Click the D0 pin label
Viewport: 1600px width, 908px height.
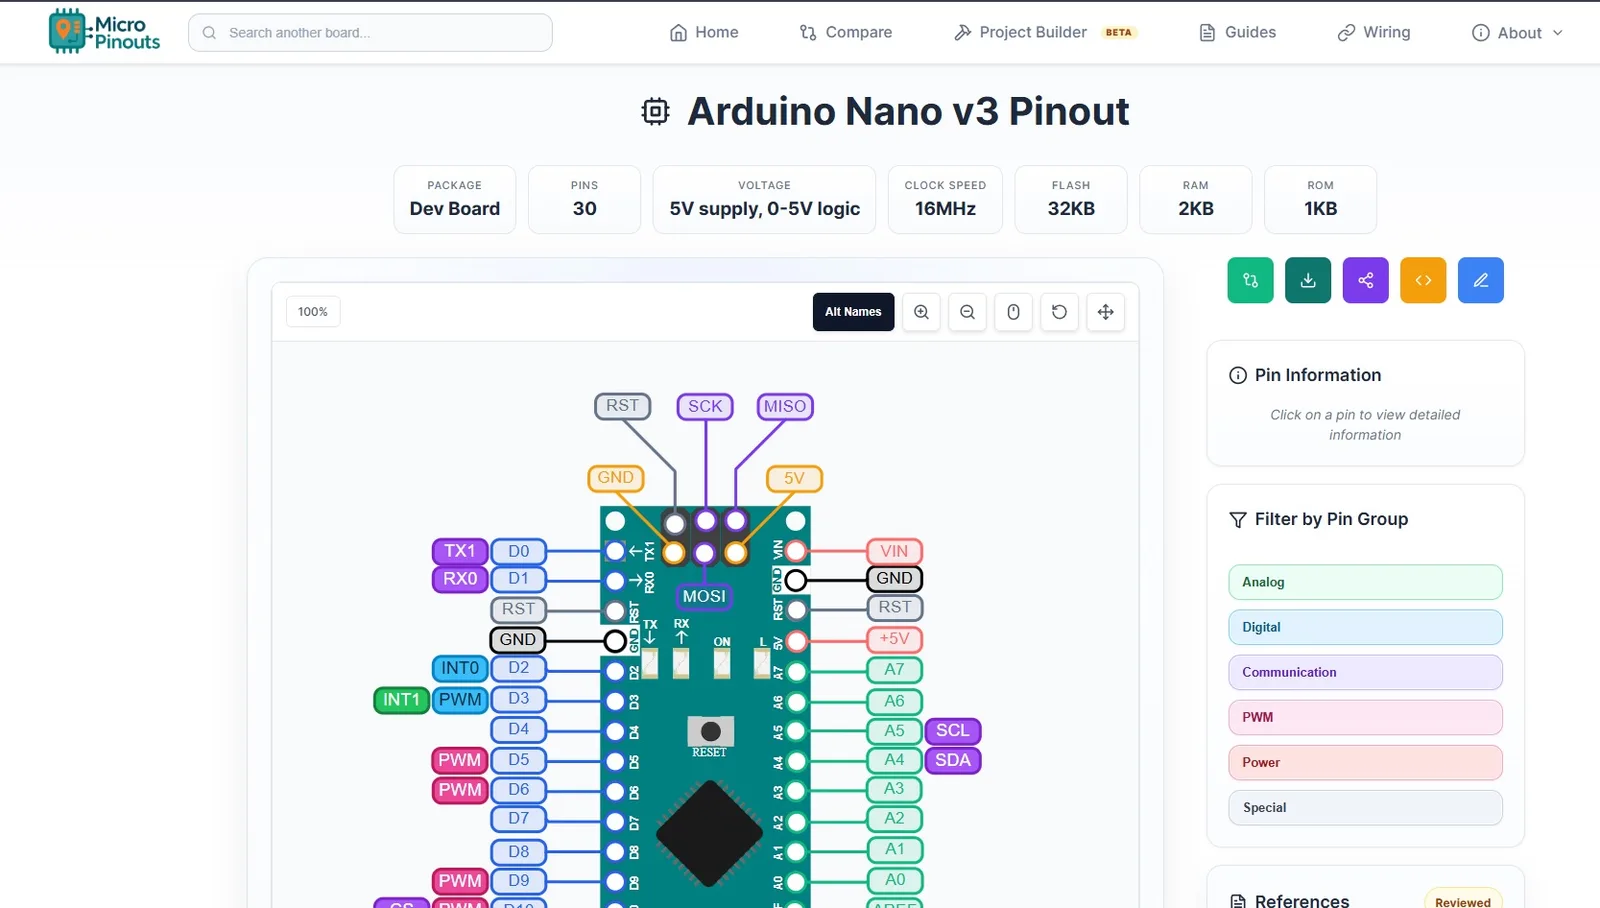click(519, 551)
